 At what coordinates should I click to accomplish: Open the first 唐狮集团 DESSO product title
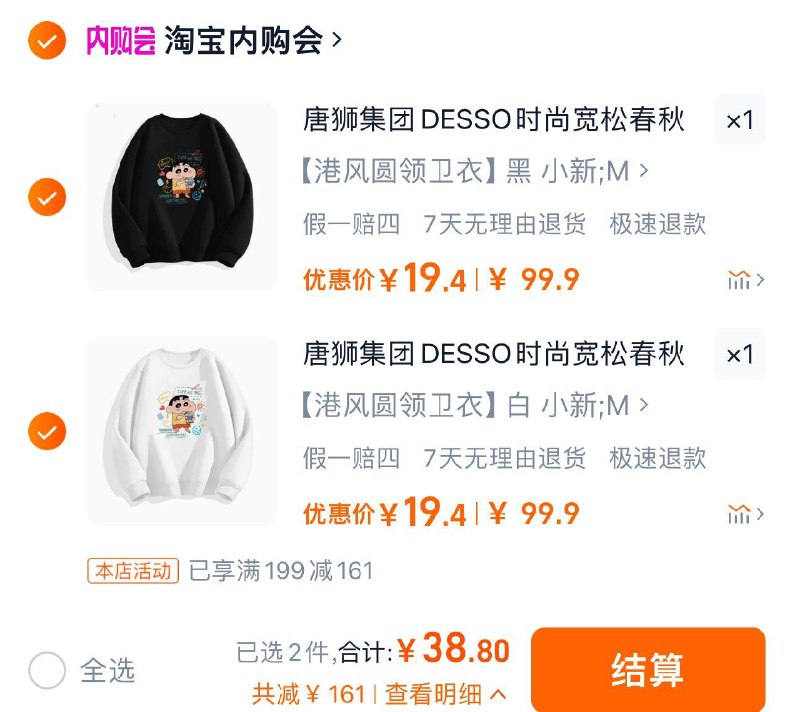pyautogui.click(x=493, y=120)
